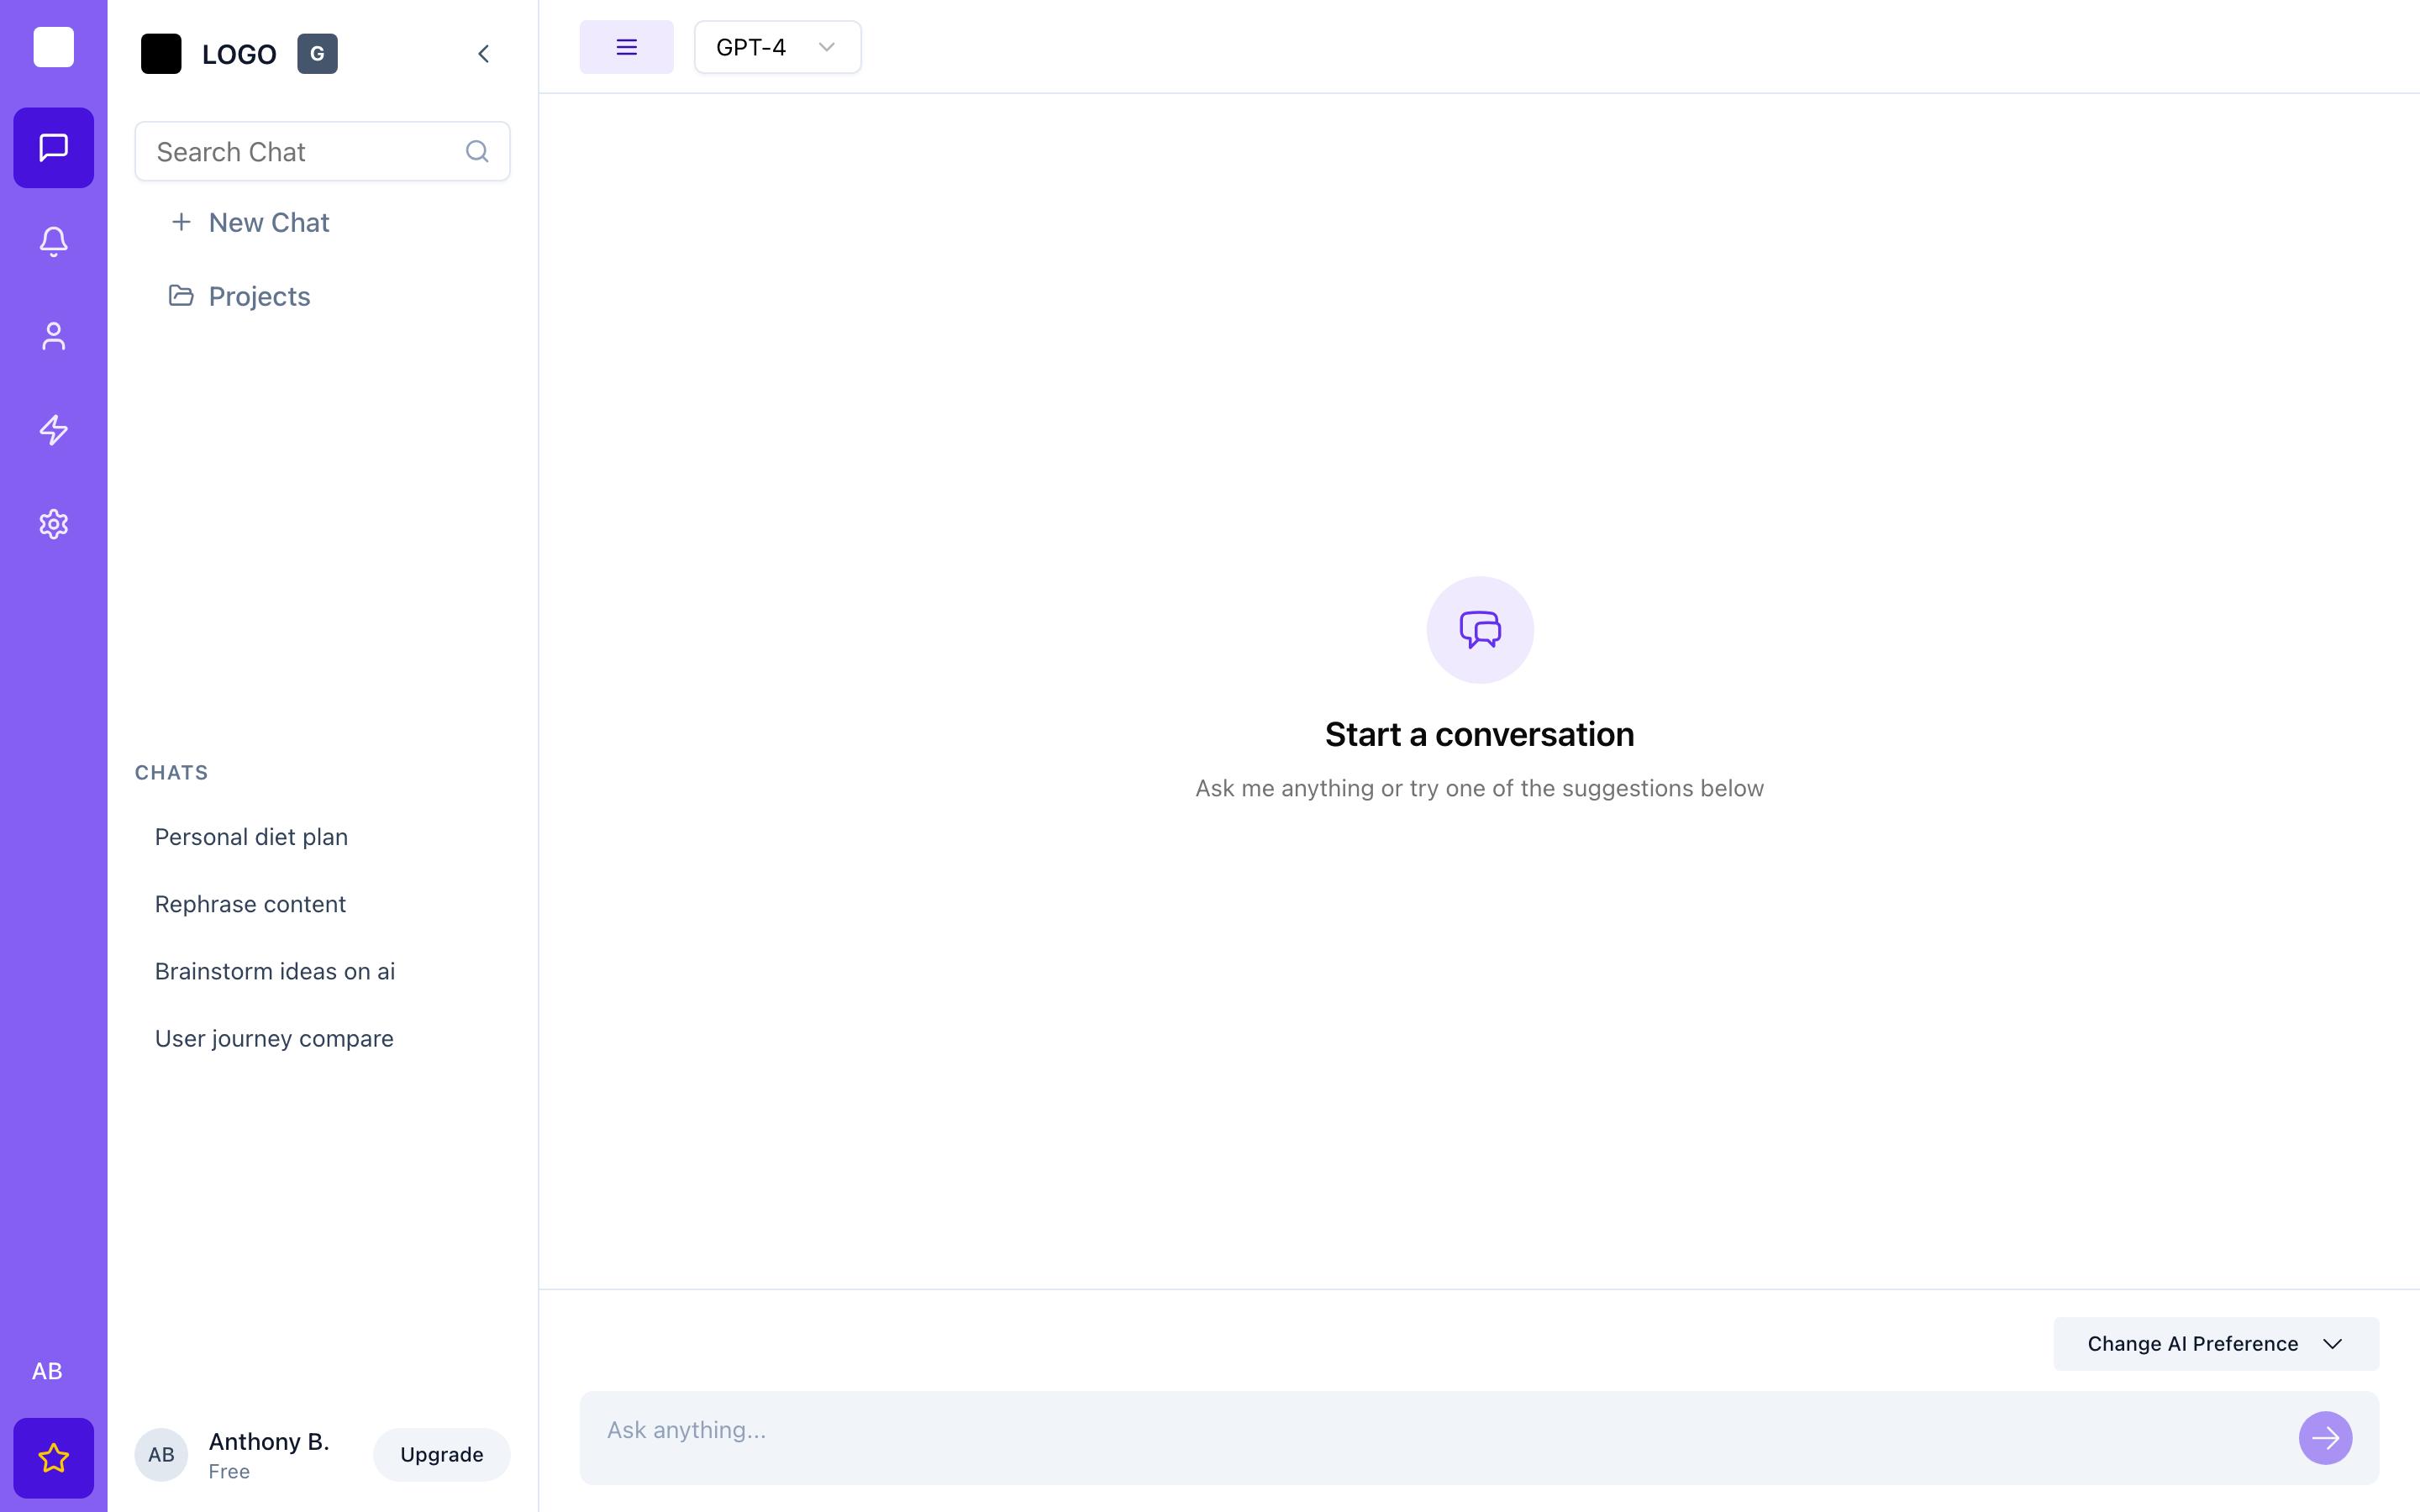Viewport: 2420px width, 1512px height.
Task: Open the Rephrase content conversation
Action: (250, 903)
